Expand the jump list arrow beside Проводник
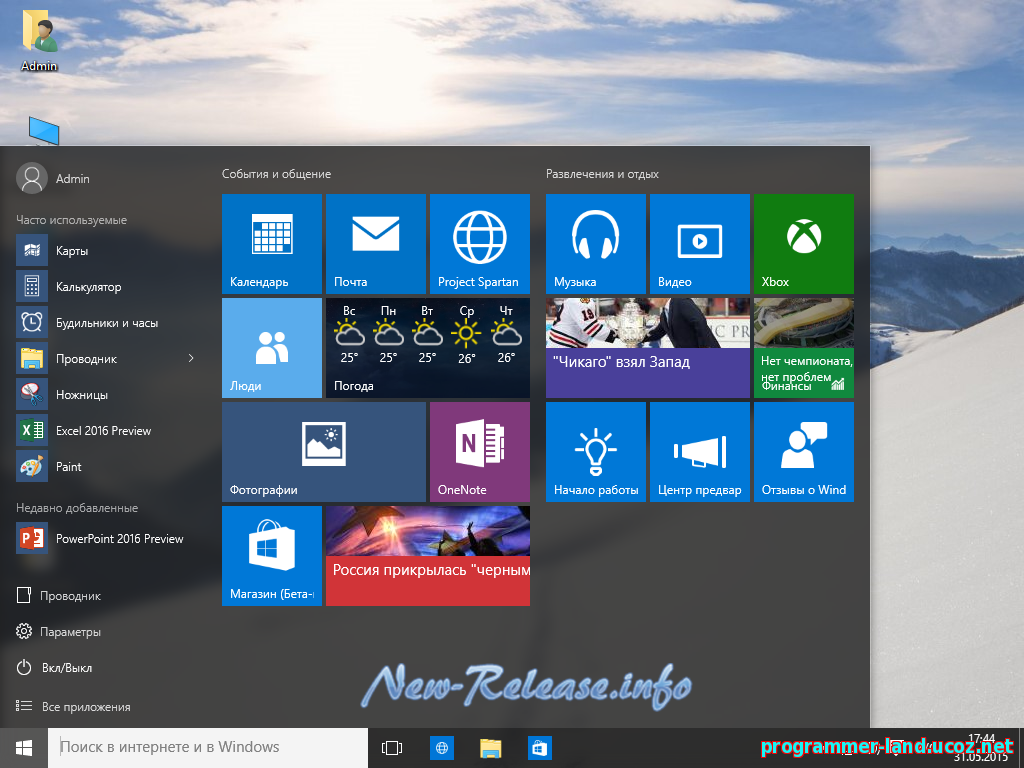Viewport: 1024px width, 768px height. click(x=191, y=359)
